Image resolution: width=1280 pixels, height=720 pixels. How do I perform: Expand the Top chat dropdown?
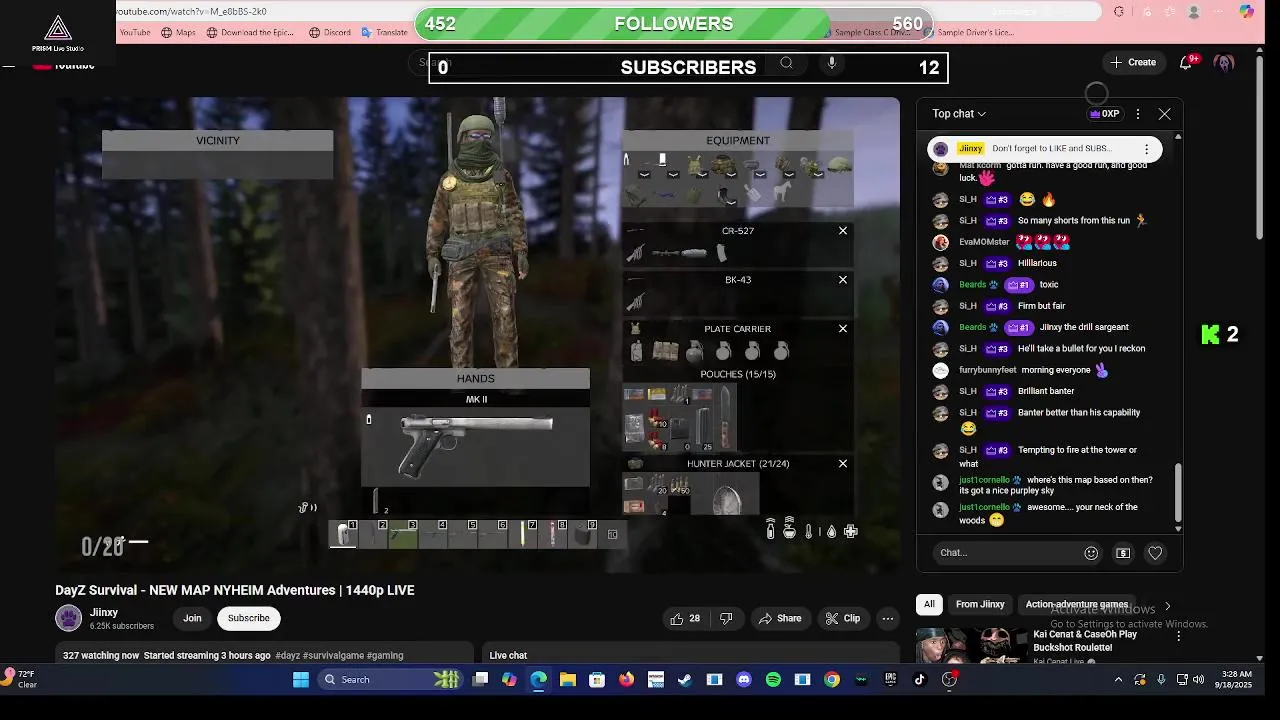(959, 114)
